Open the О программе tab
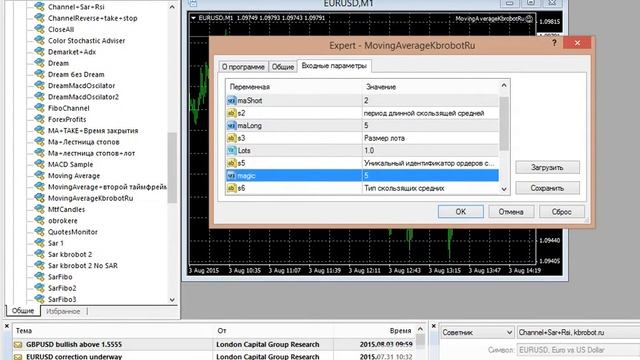This screenshot has height=360, width=640. [x=243, y=67]
